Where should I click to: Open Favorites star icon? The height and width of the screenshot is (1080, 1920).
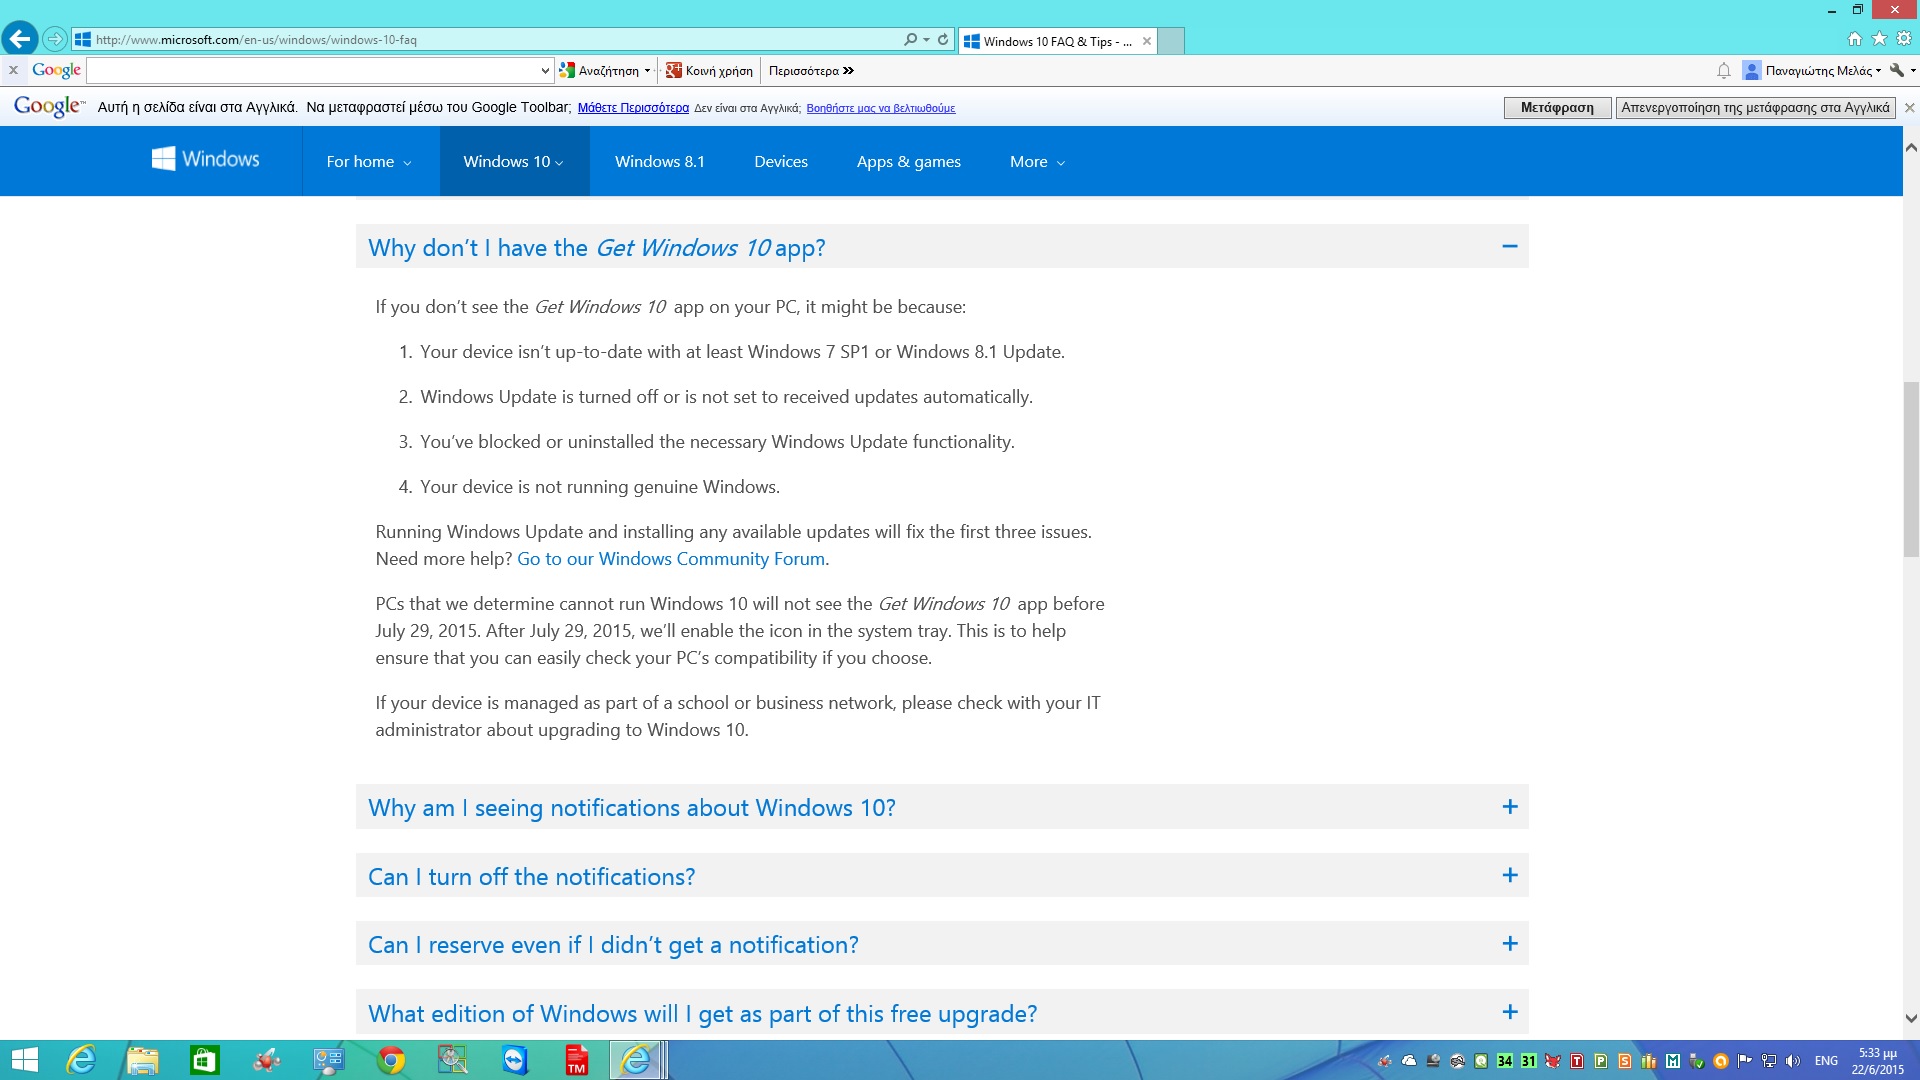(x=1879, y=39)
